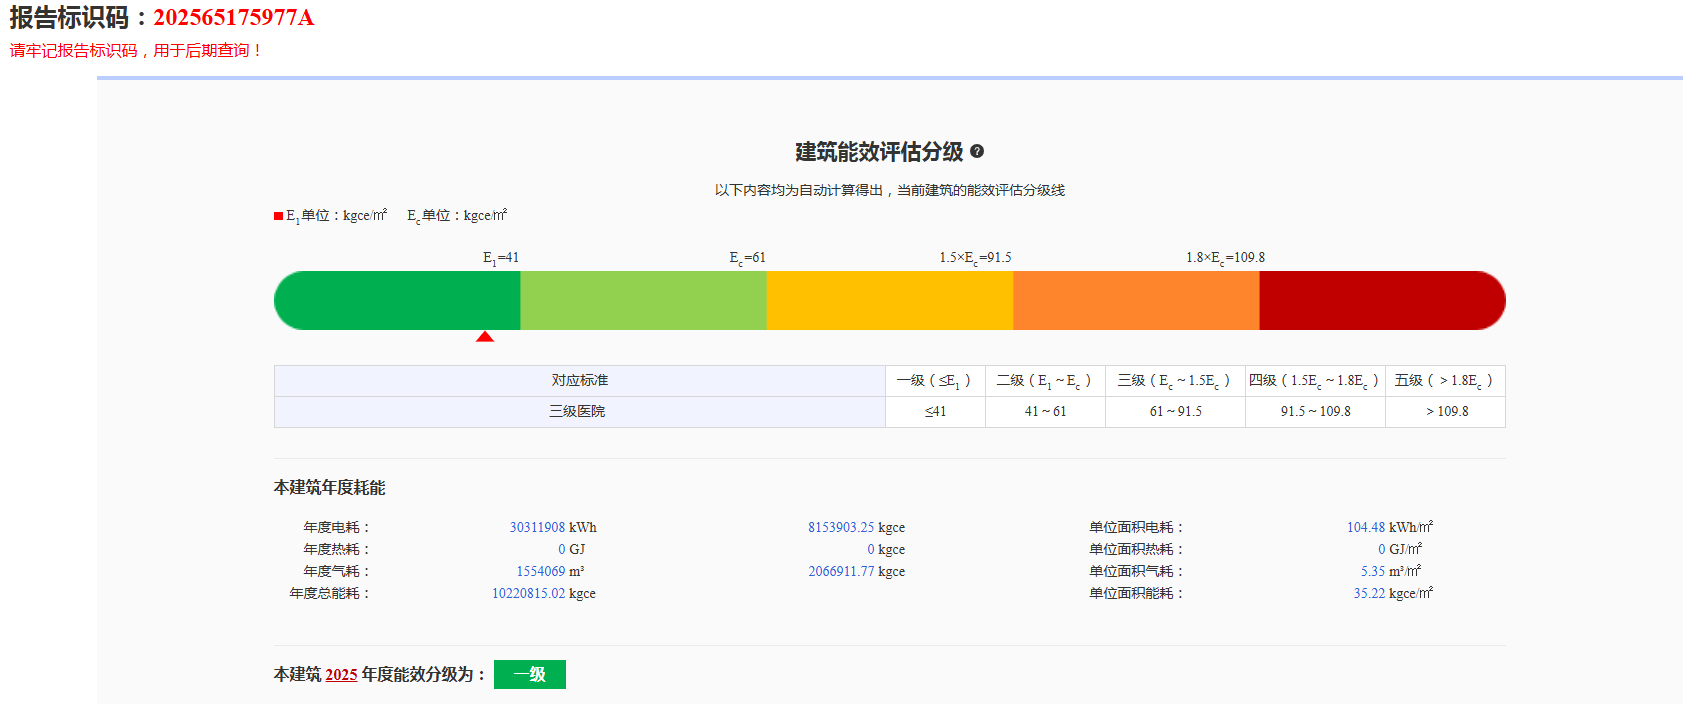Click the 单位面积电耗 label
The image size is (1698, 711).
[x=1137, y=527]
